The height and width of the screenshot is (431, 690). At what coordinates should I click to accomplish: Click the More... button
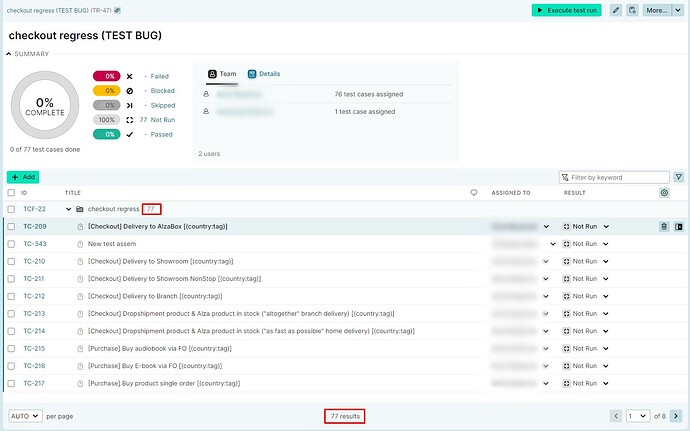(x=657, y=10)
